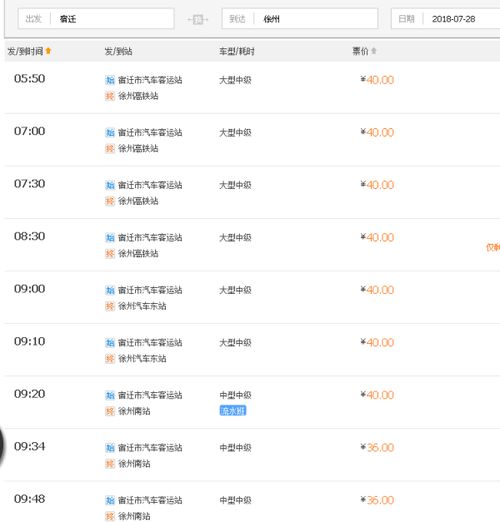Click the 终 end-station icon in 07:30 row
Image resolution: width=500 pixels, height=522 pixels.
[x=110, y=201]
